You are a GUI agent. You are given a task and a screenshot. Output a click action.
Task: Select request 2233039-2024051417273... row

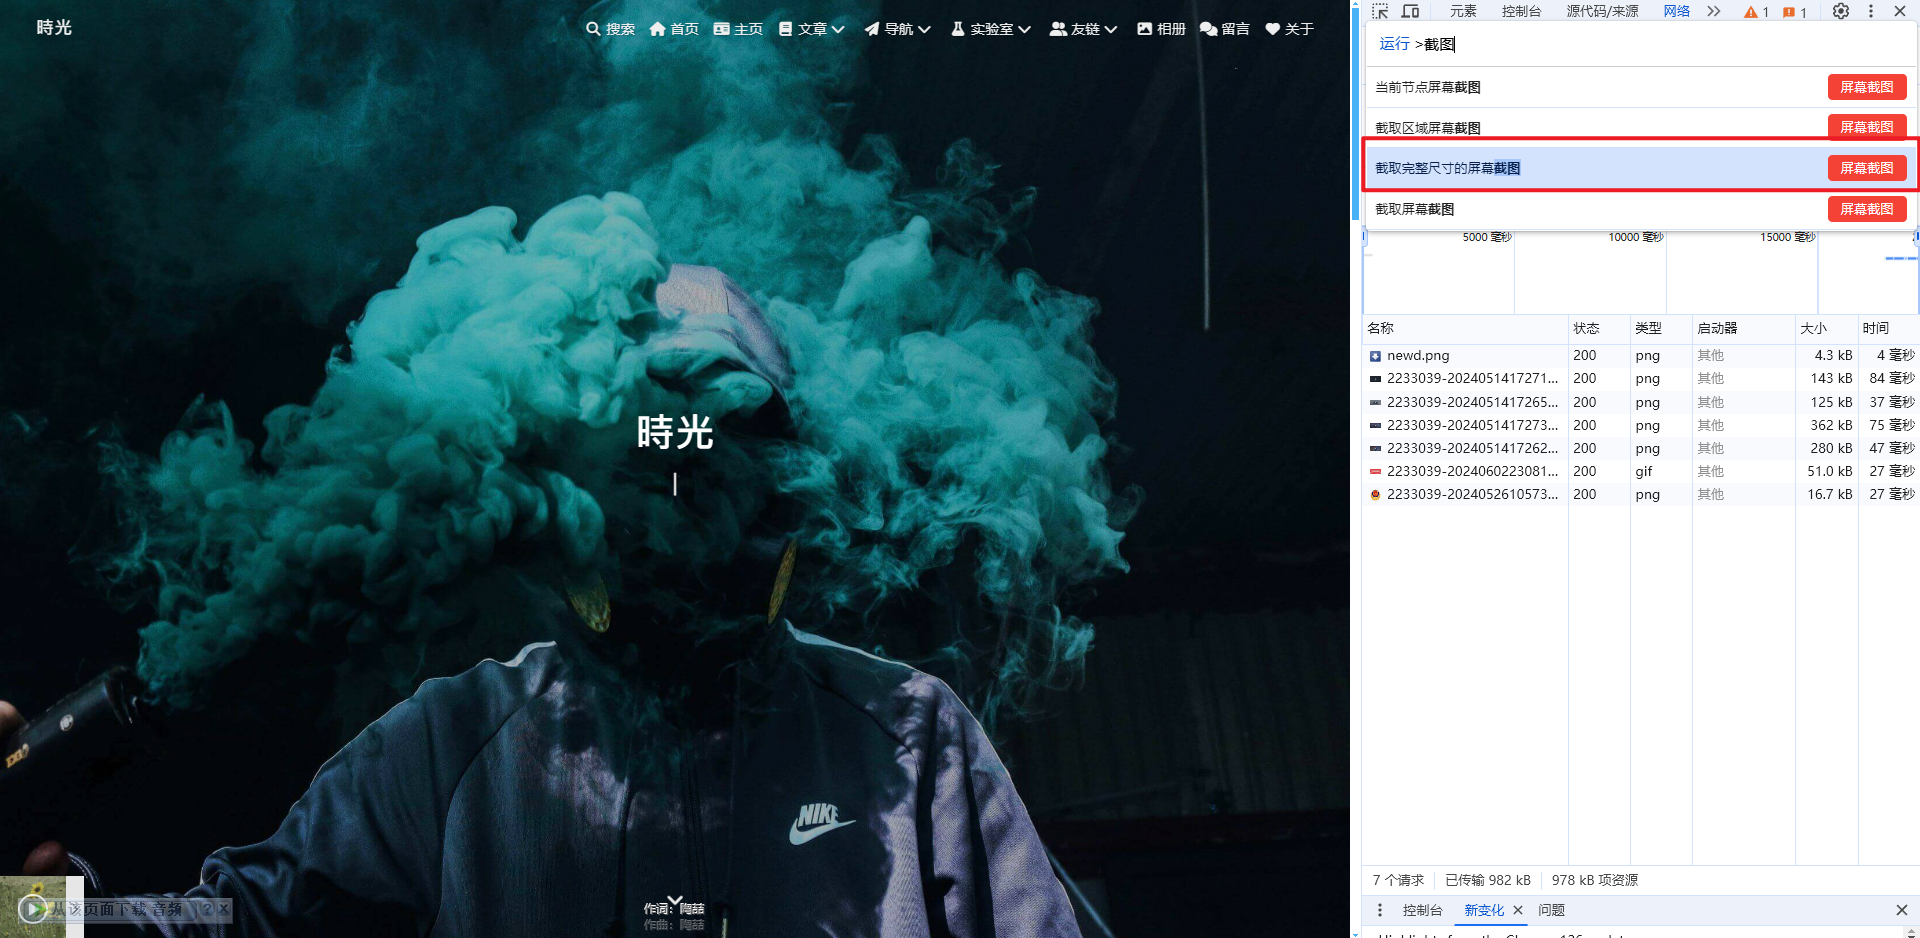[1640, 425]
